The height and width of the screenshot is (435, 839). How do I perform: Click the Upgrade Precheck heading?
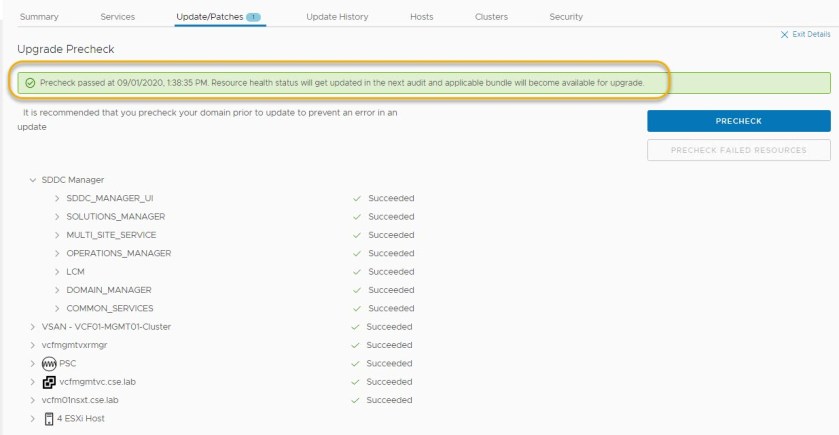click(x=66, y=49)
